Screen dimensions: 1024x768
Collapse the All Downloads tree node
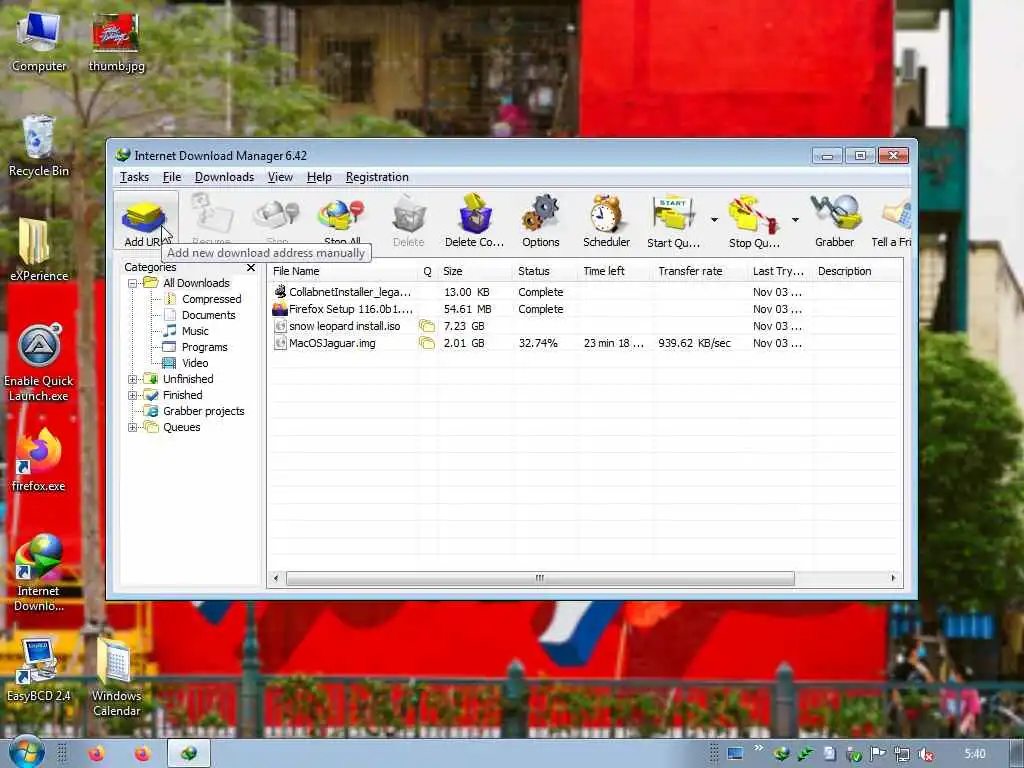point(133,283)
